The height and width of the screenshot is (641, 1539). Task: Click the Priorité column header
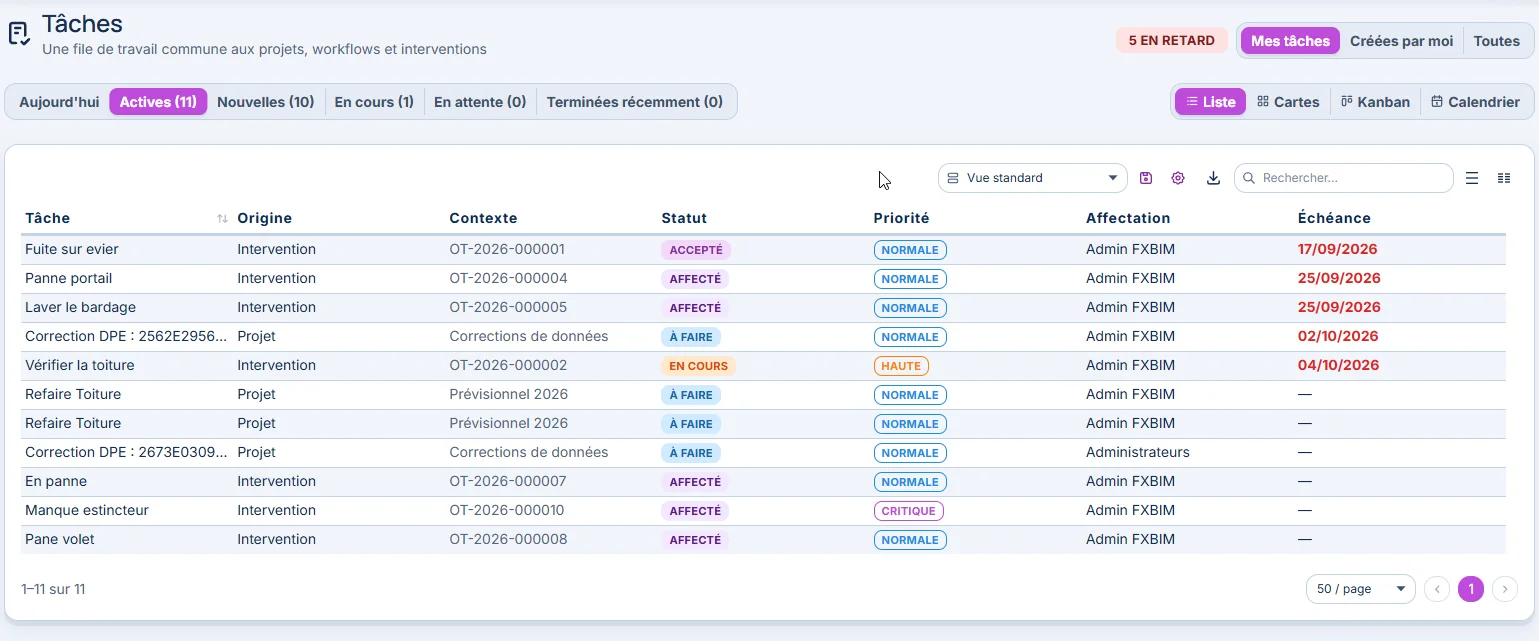coord(901,218)
